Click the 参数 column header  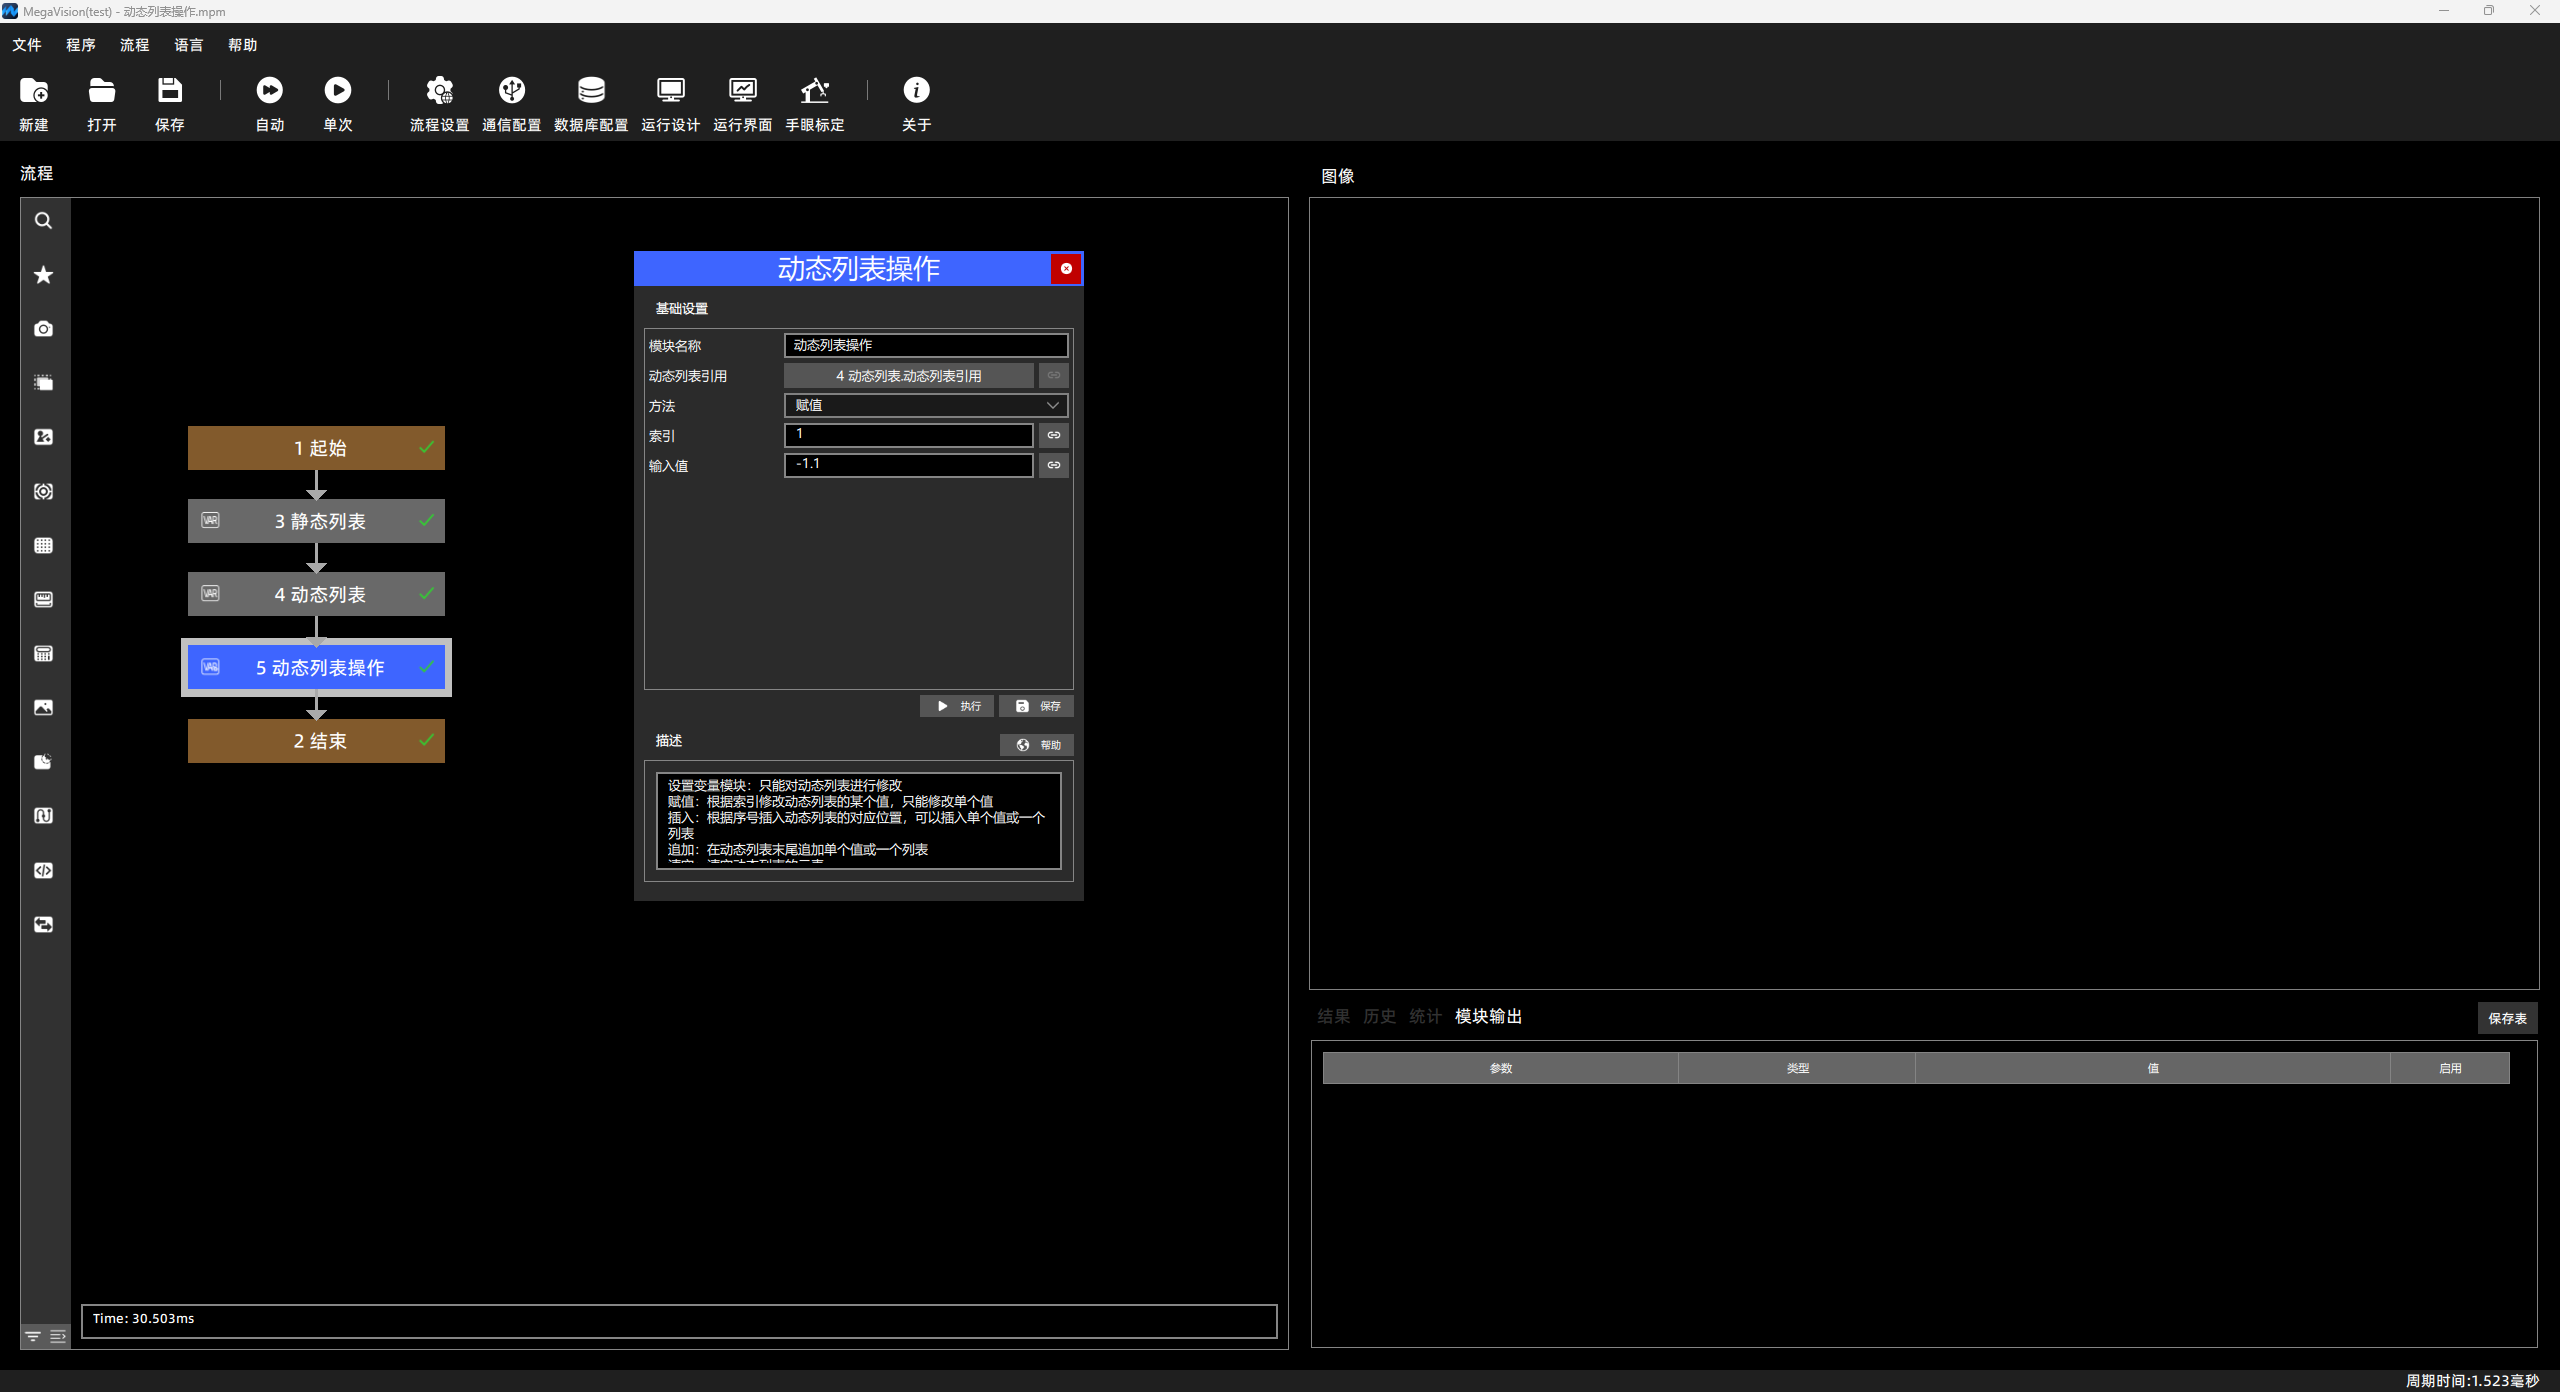click(1501, 1068)
